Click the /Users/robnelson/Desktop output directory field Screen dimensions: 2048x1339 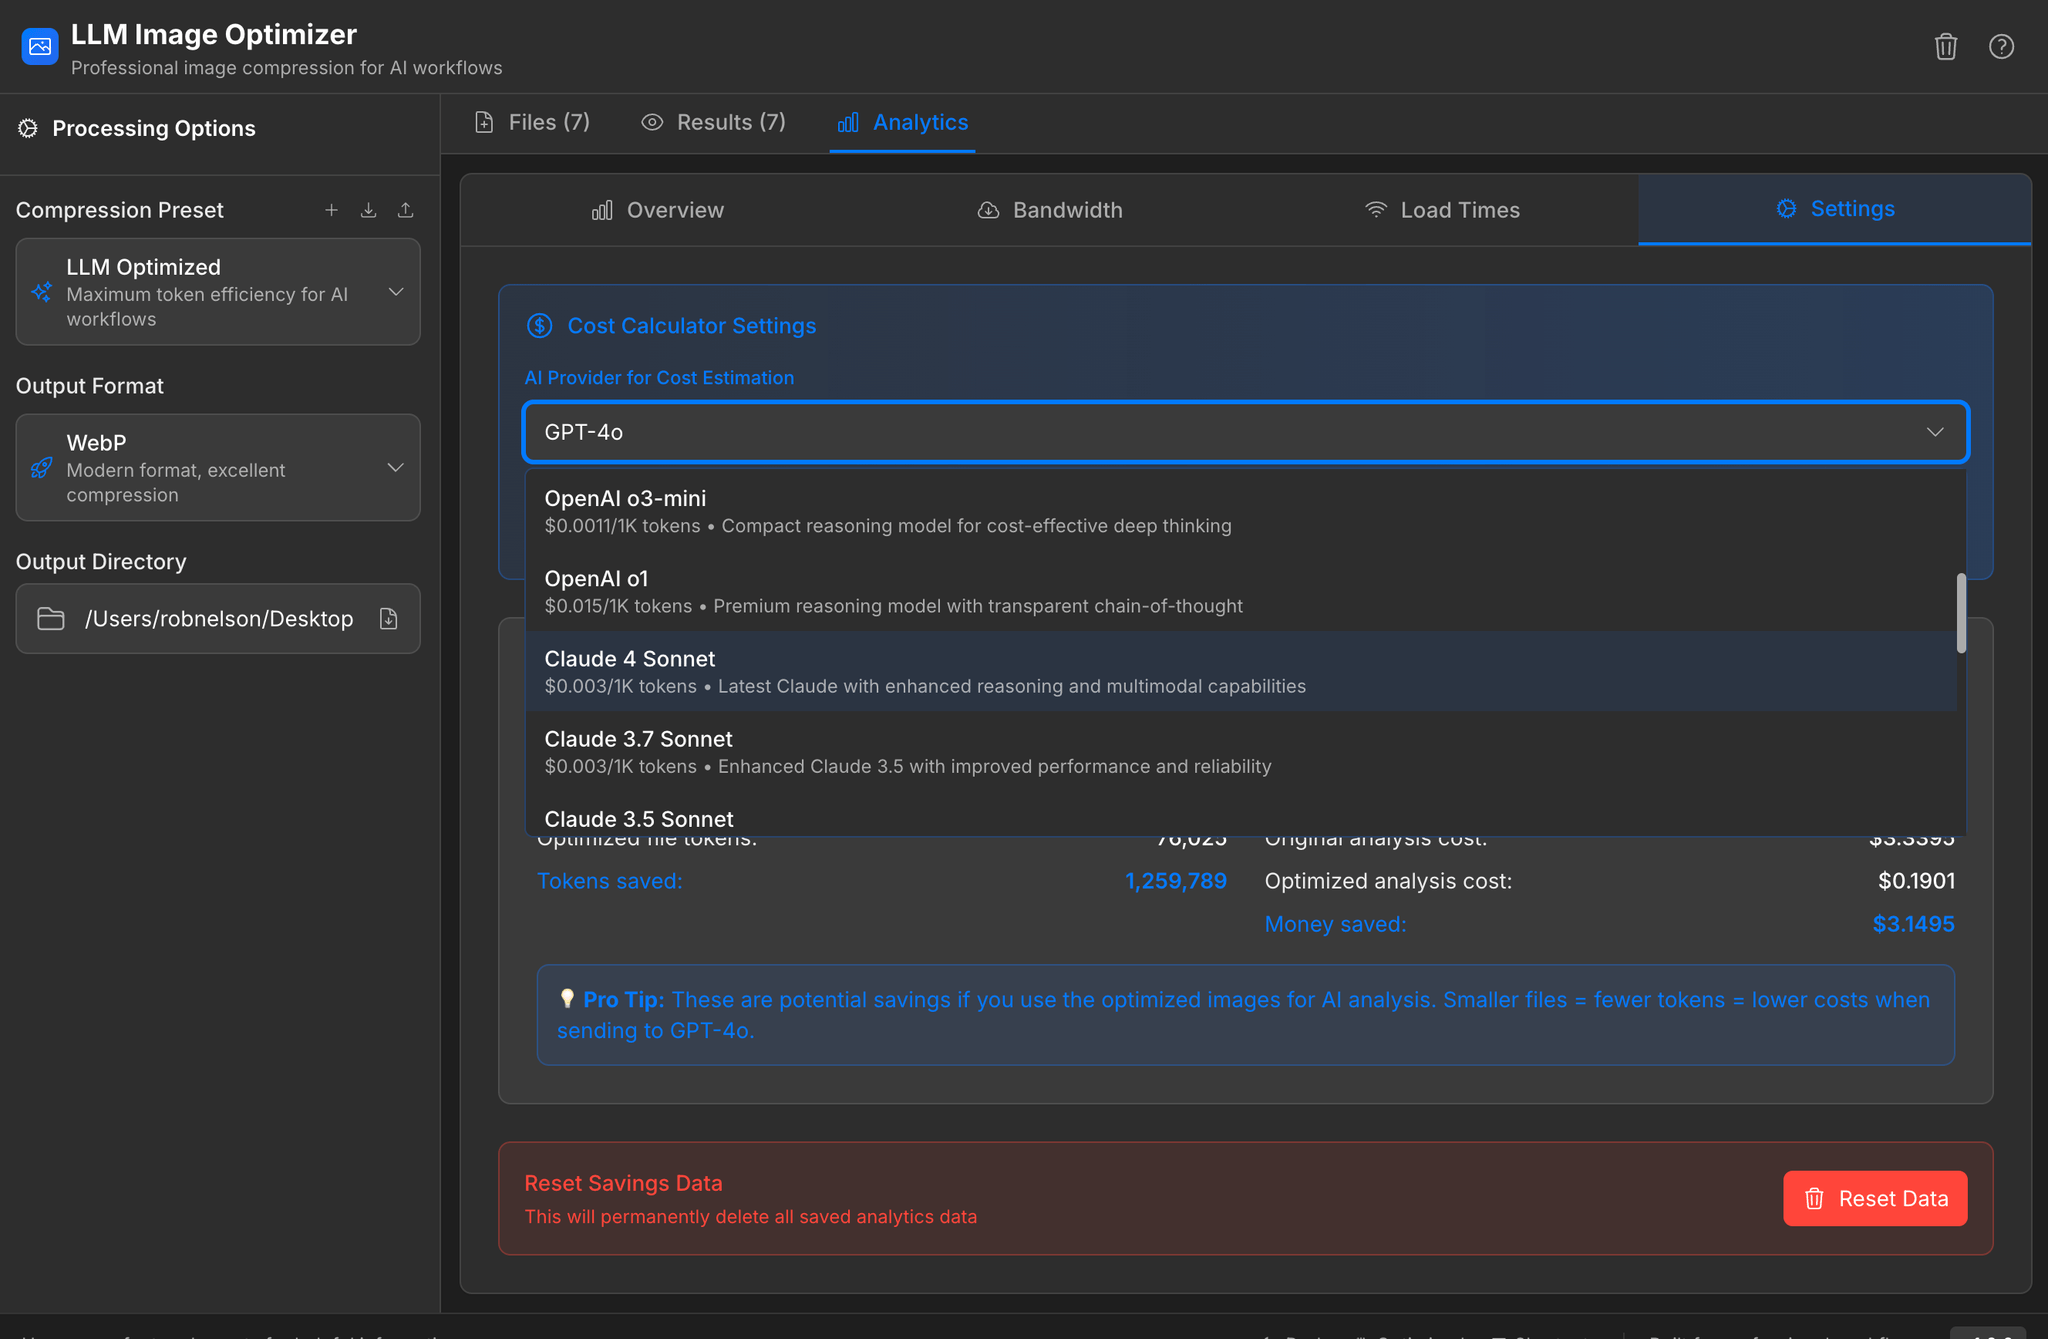pyautogui.click(x=218, y=619)
